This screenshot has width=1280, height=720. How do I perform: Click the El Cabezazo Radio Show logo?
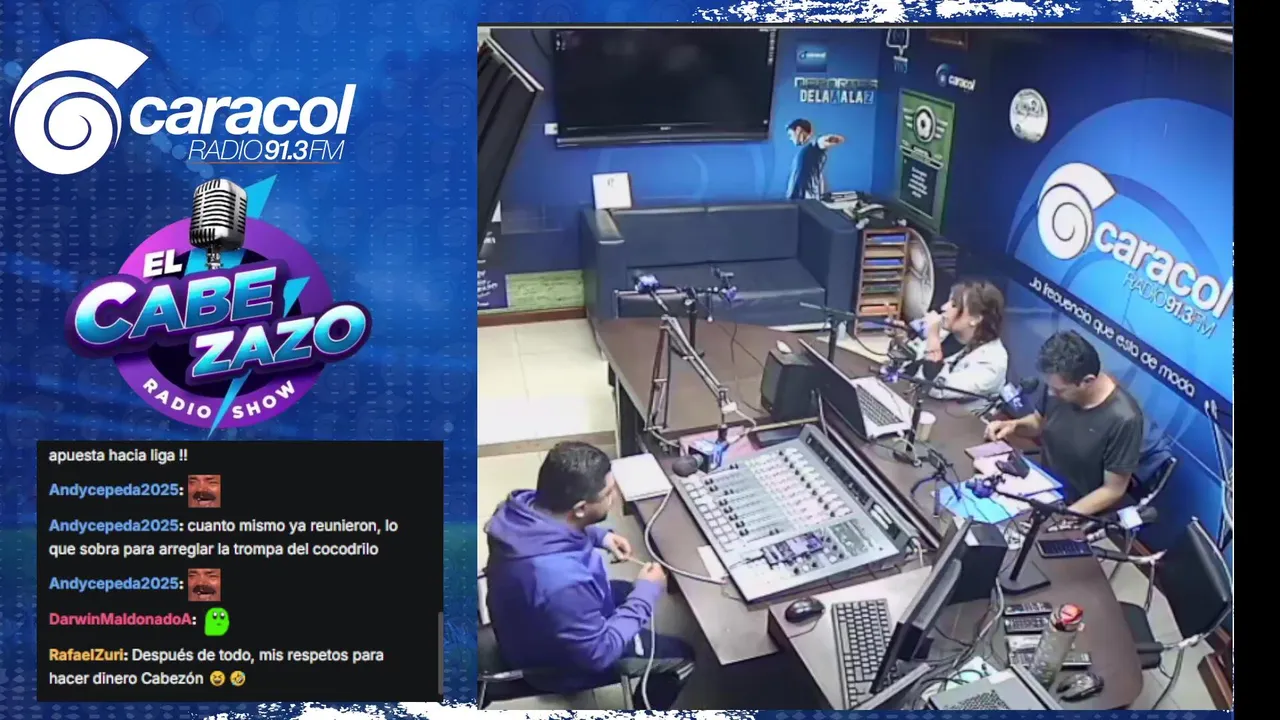[x=219, y=305]
